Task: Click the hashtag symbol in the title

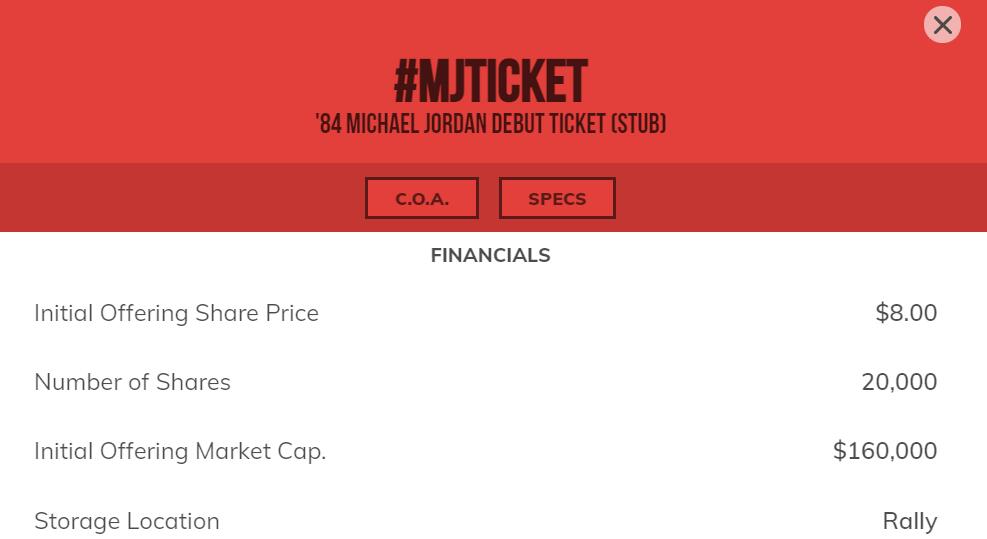Action: coord(405,82)
